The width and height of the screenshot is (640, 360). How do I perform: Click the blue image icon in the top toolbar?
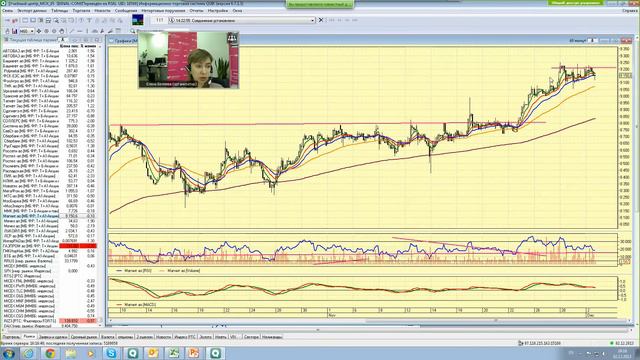[x=138, y=20]
